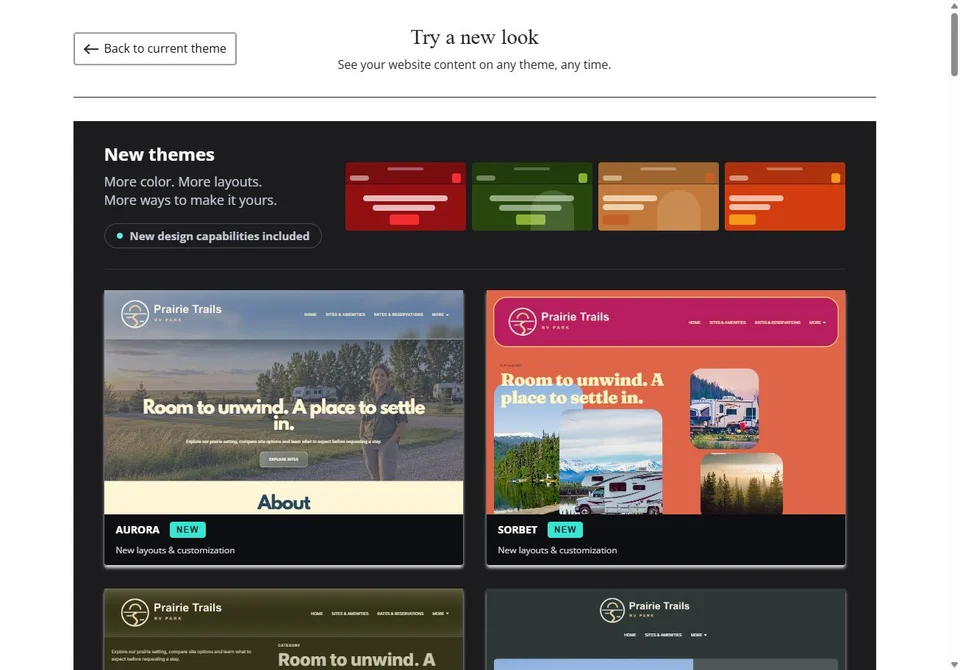The height and width of the screenshot is (670, 960).
Task: Click the Prairie Trails logo in Aurora preview
Action: point(171,314)
